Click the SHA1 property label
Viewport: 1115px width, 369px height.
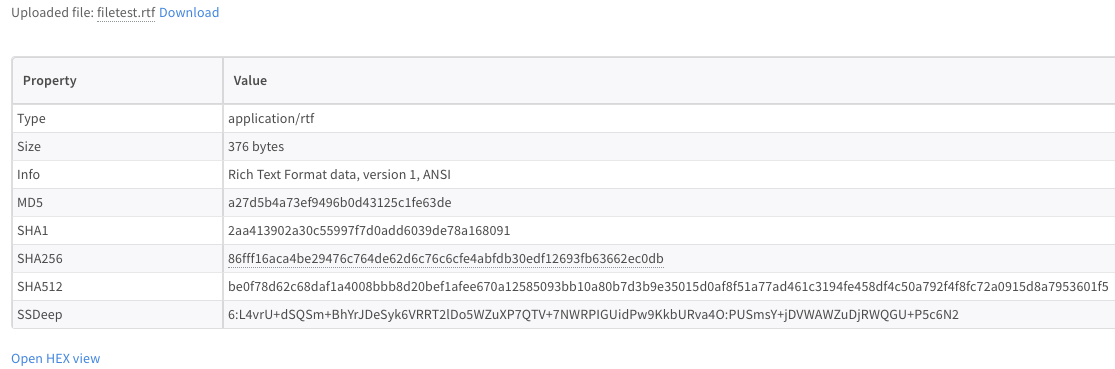[x=33, y=231]
